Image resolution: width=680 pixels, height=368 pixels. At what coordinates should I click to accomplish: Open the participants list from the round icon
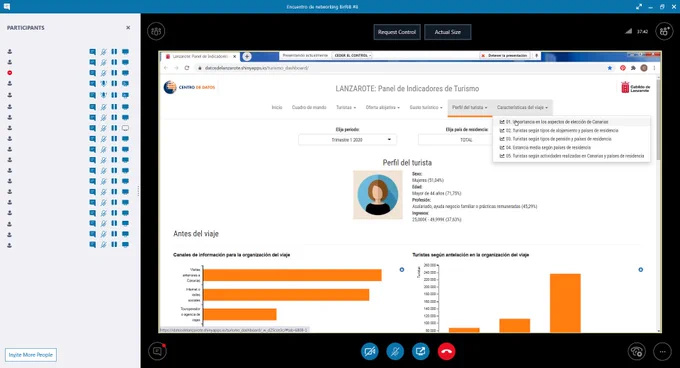coord(156,31)
